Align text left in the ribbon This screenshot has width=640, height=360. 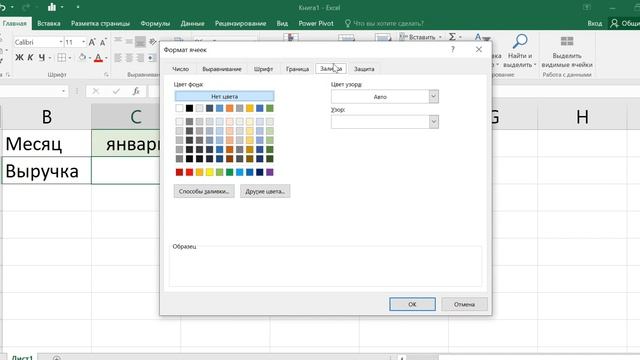118,58
